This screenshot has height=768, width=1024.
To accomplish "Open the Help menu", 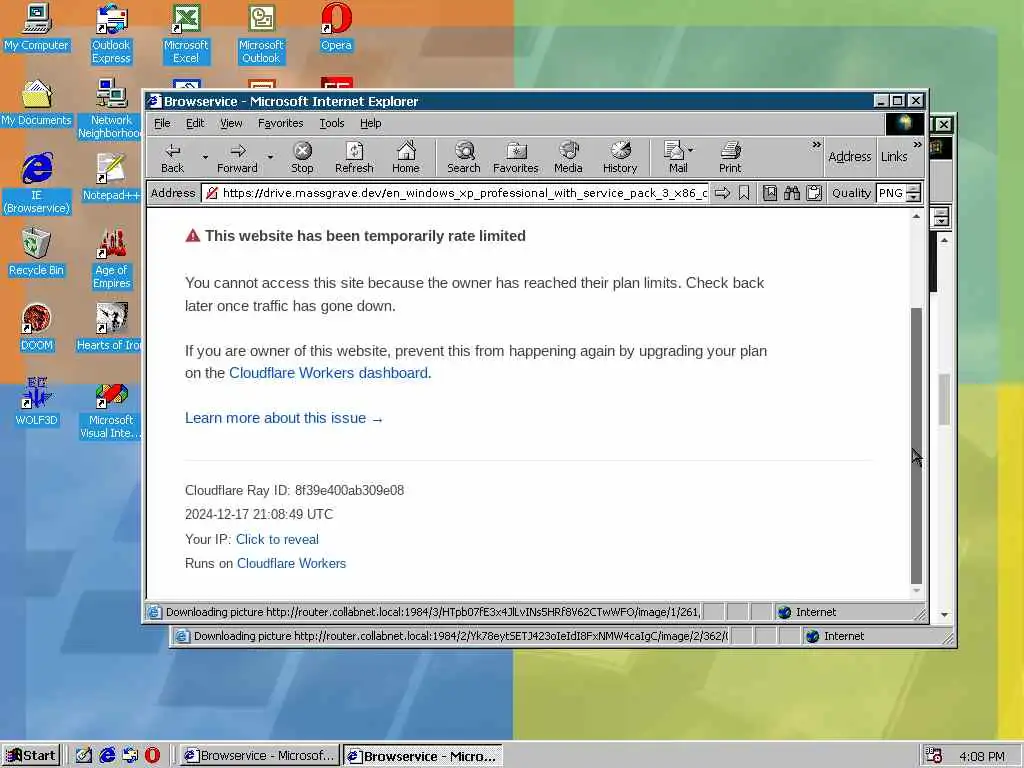I will (370, 123).
